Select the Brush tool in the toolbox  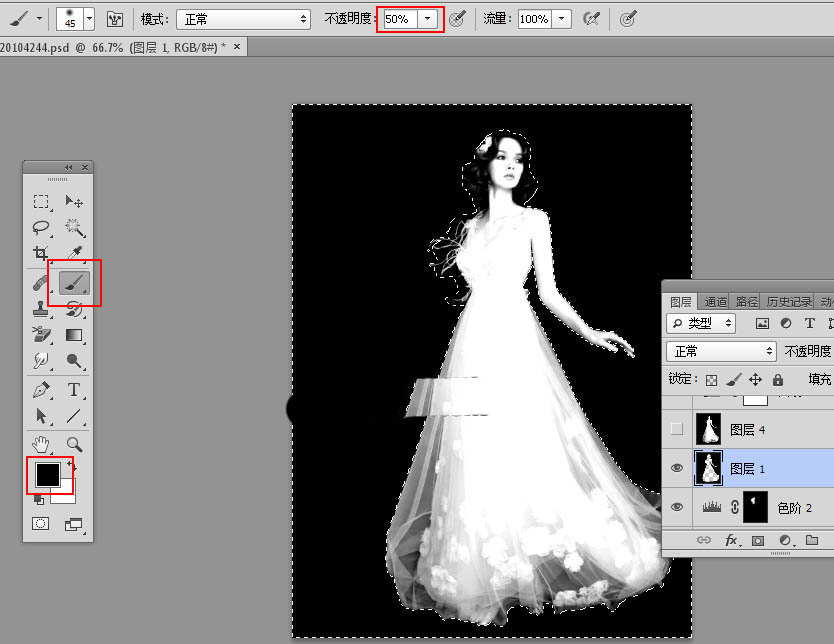point(73,284)
